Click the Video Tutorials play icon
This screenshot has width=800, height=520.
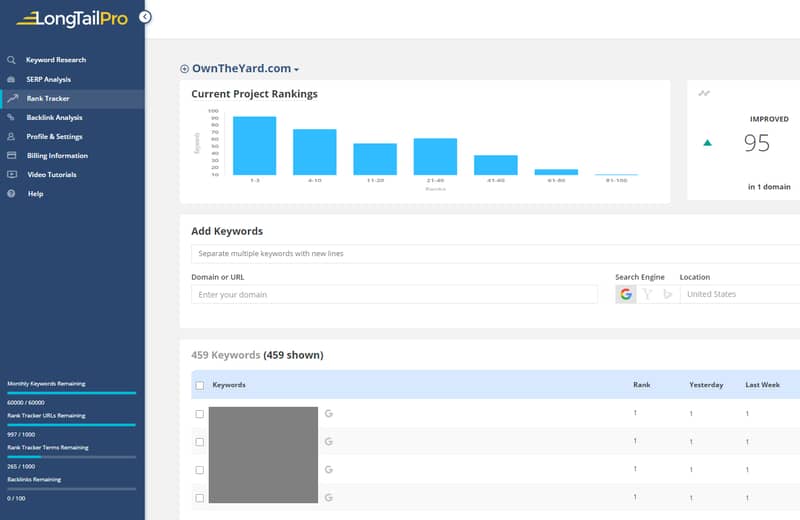pyautogui.click(x=12, y=175)
